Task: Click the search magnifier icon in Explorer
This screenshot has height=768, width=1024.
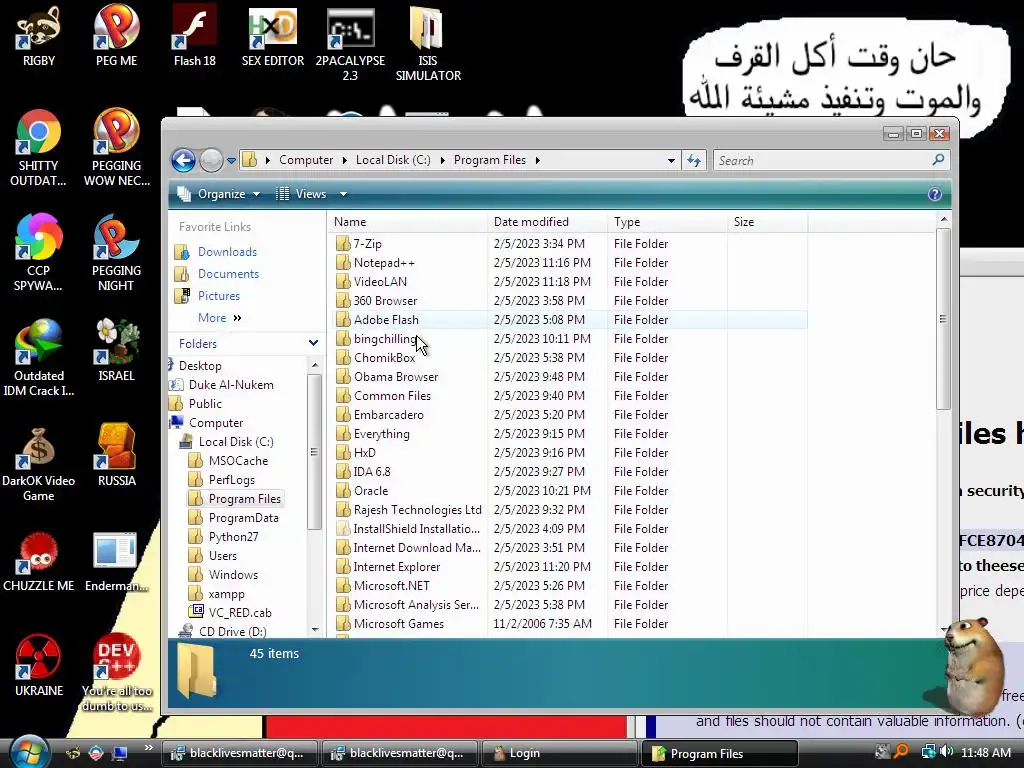Action: [938, 160]
